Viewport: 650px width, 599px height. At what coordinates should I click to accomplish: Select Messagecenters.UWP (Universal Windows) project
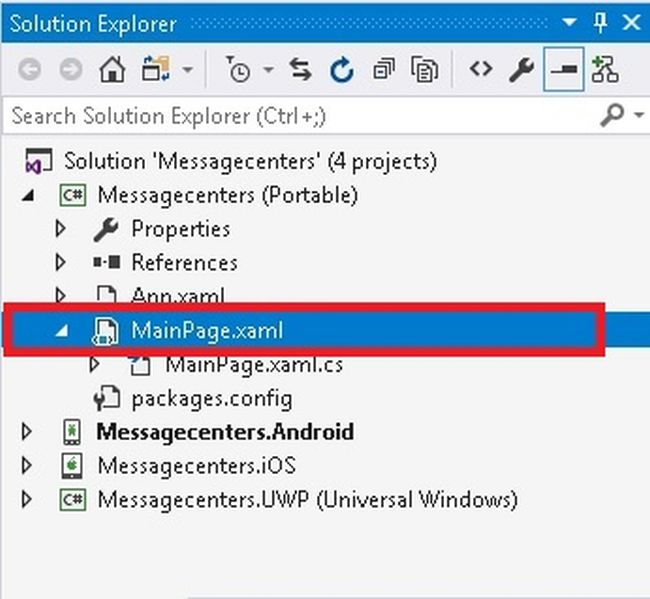coord(306,499)
